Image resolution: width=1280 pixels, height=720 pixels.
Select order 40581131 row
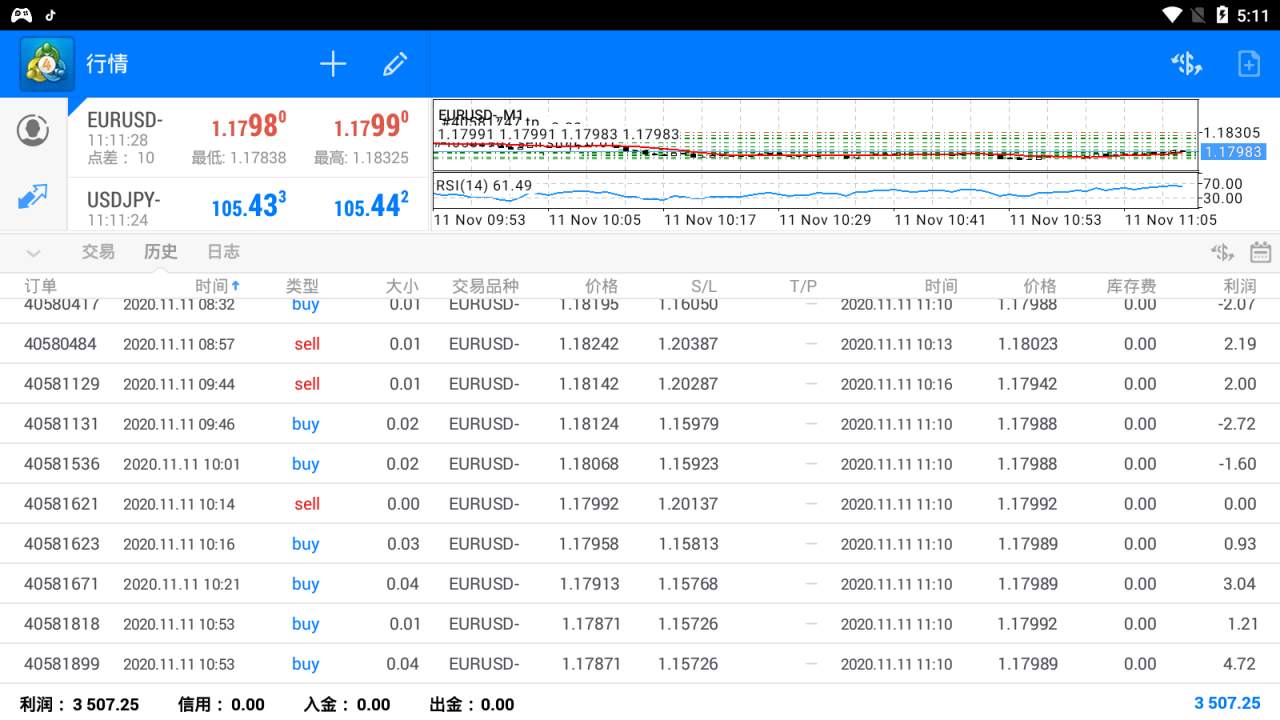[640, 424]
